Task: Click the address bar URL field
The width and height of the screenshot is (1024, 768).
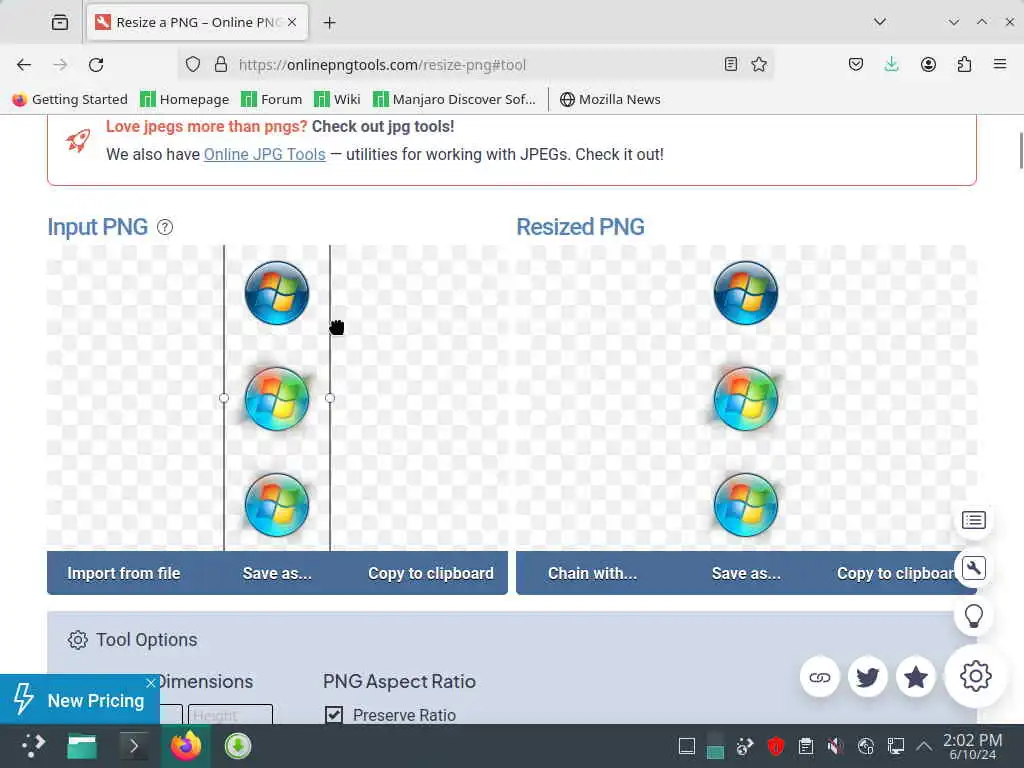Action: click(x=475, y=65)
